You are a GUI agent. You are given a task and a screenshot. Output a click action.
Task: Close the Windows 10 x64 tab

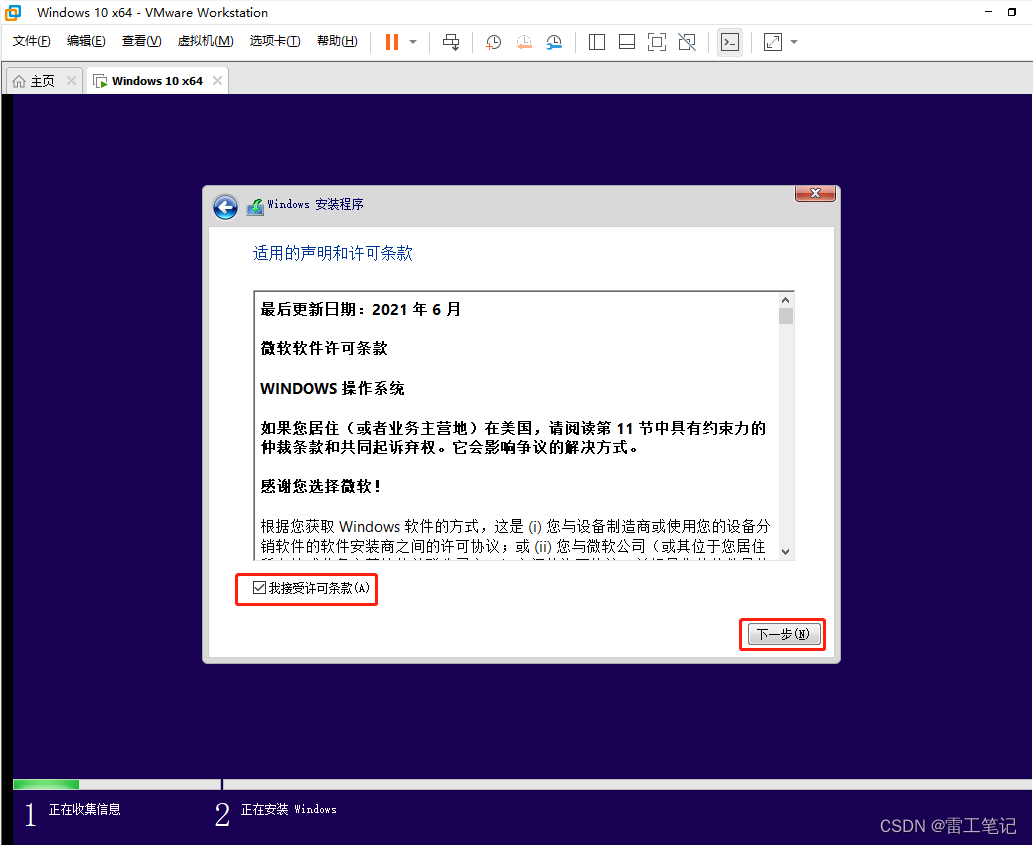click(217, 80)
